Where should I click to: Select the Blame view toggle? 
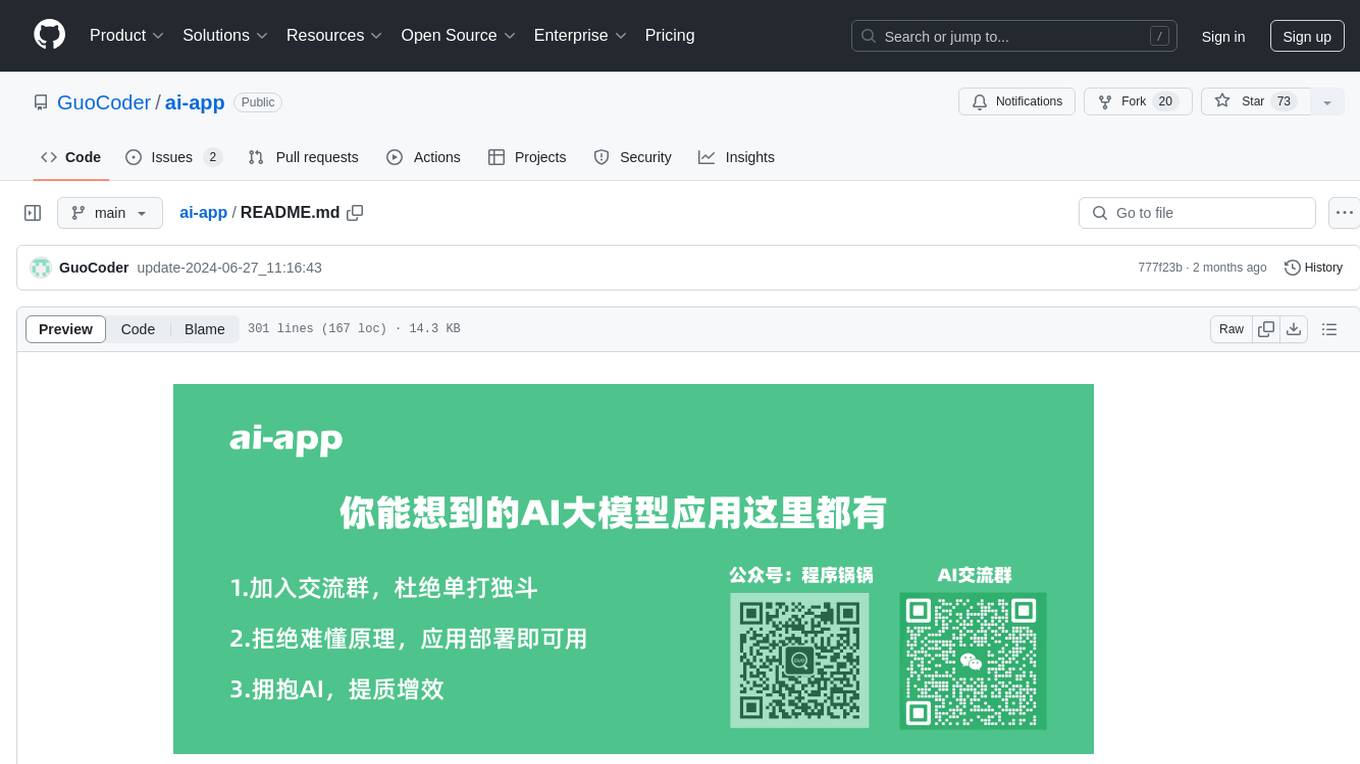click(x=204, y=329)
